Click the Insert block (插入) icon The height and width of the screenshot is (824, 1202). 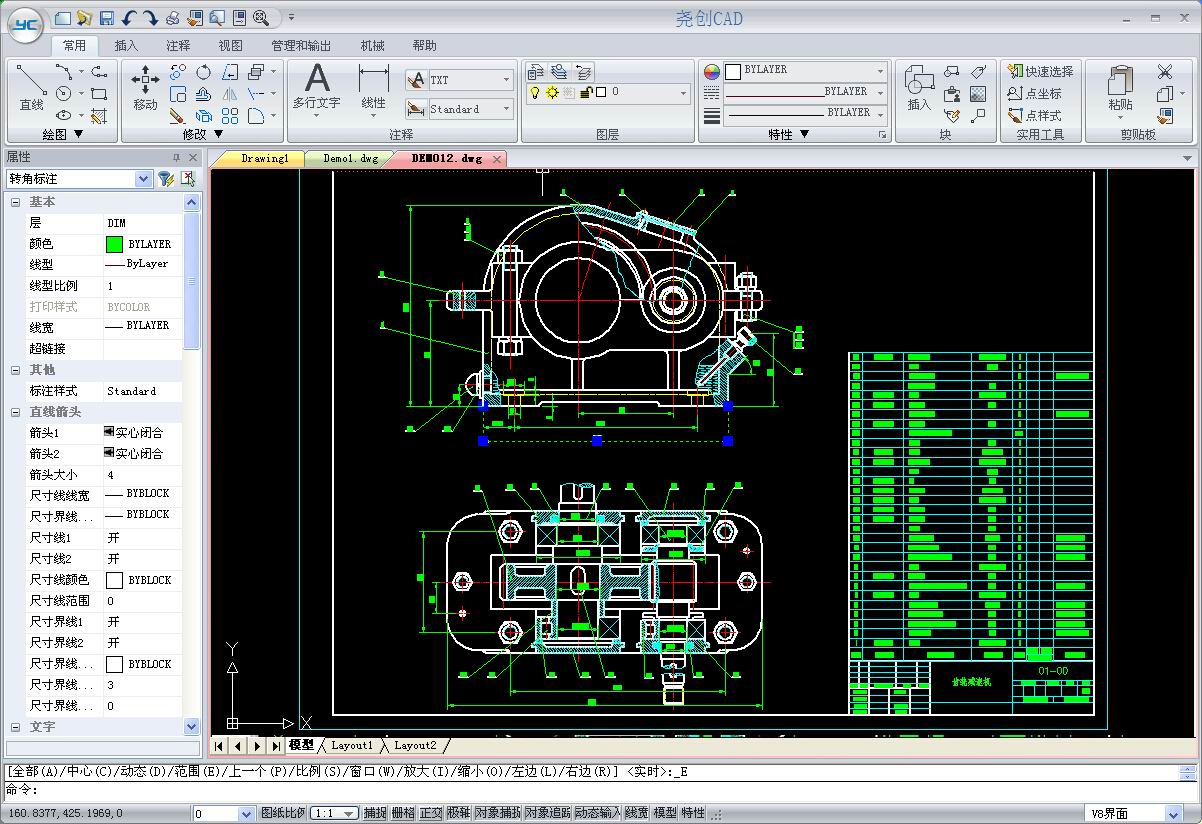919,88
